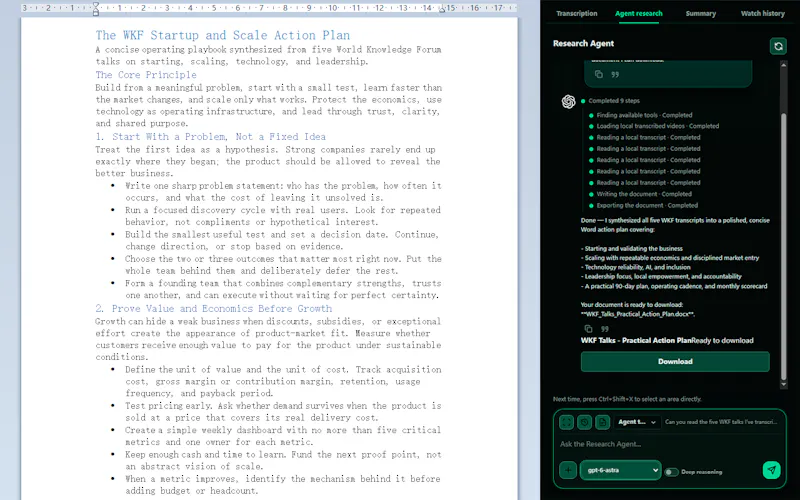This screenshot has width=800, height=500.
Task: Click the 'Next time, press Ctrl+Shift+X' hint
Action: [627, 399]
